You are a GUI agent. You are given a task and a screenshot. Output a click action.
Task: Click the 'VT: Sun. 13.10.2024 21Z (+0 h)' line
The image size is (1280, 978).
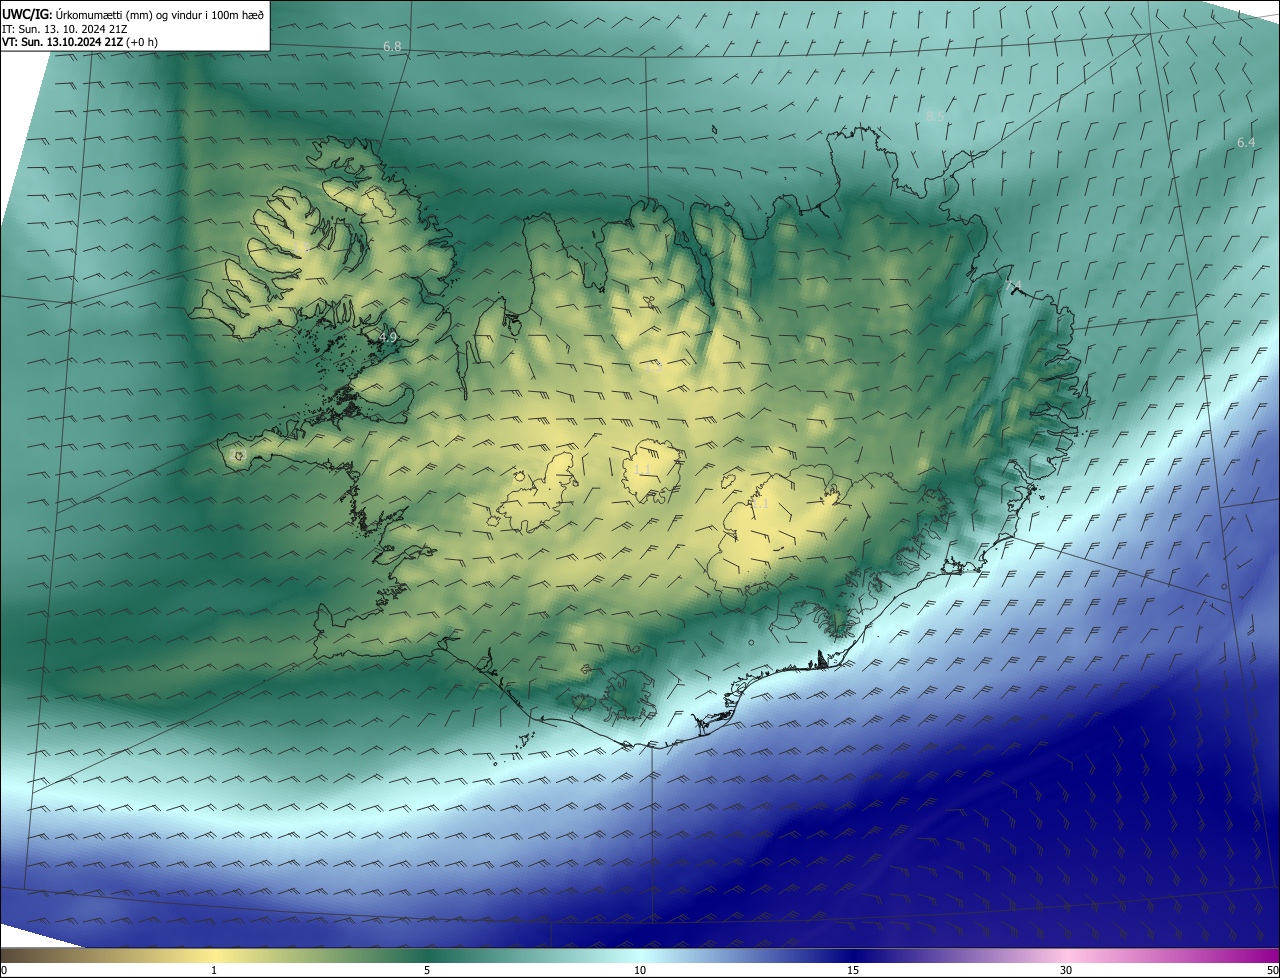pos(80,42)
